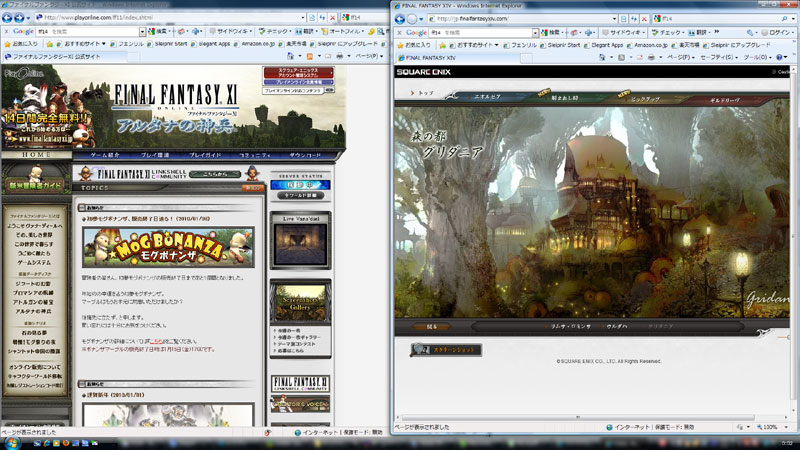
Task: Click the red こちら link in the Mog Bonanza article
Action: point(157,341)
